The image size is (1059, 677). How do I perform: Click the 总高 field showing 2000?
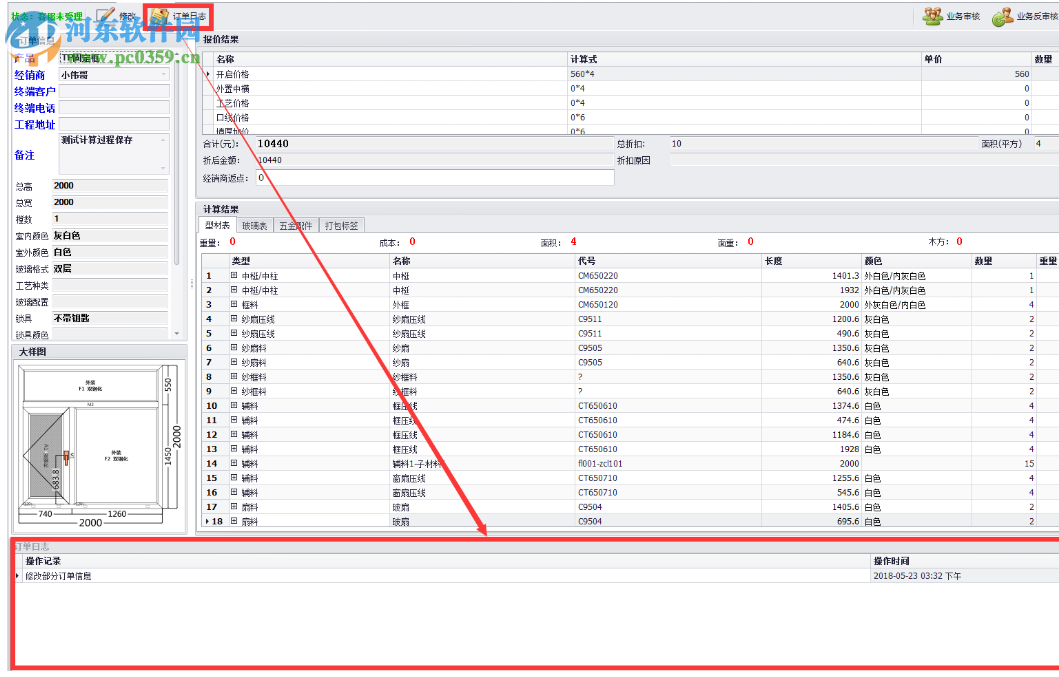tap(109, 186)
